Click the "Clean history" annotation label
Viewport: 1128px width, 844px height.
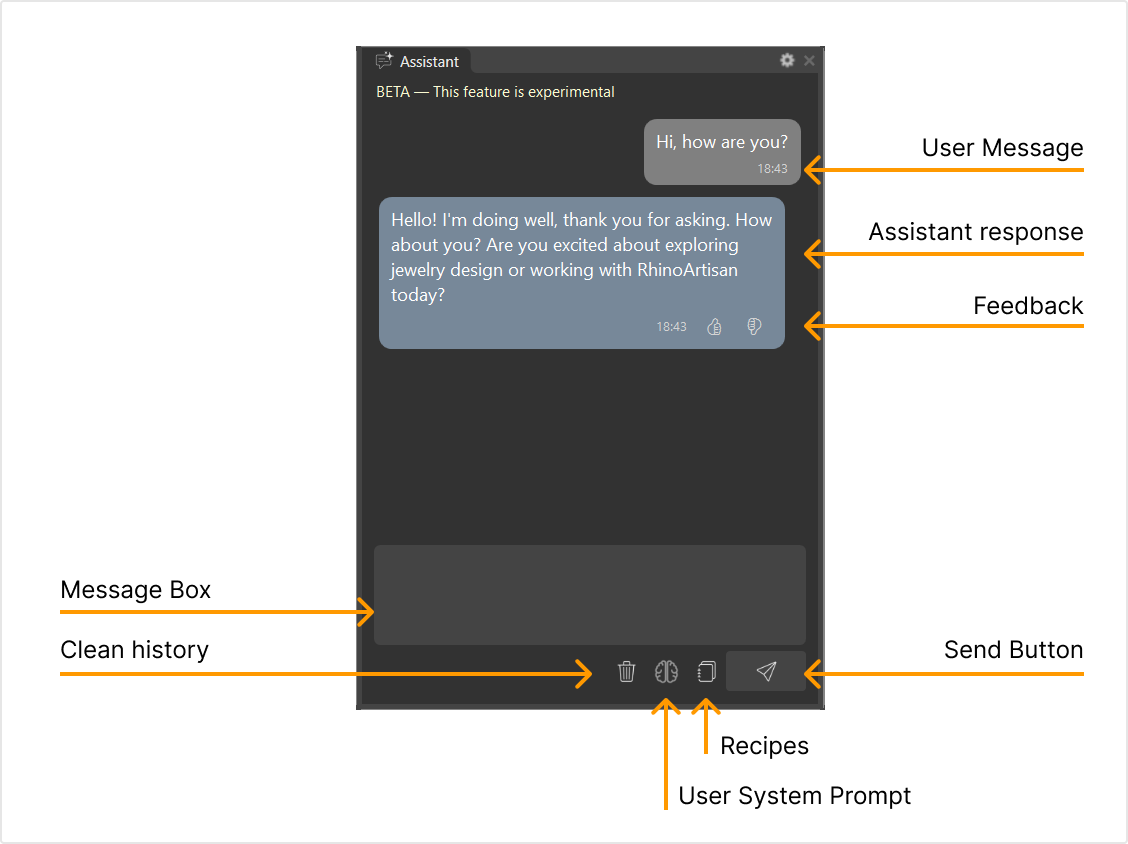point(134,650)
